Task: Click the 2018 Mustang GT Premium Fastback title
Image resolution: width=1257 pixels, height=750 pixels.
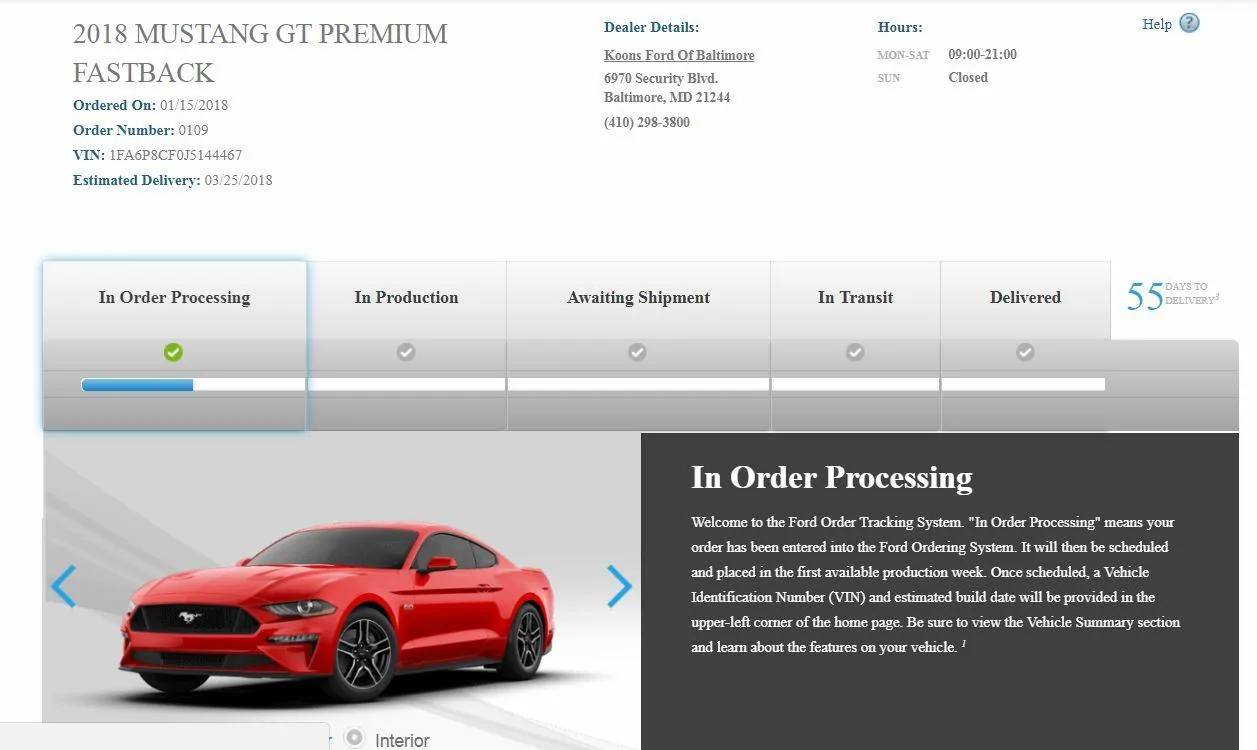Action: (x=260, y=53)
